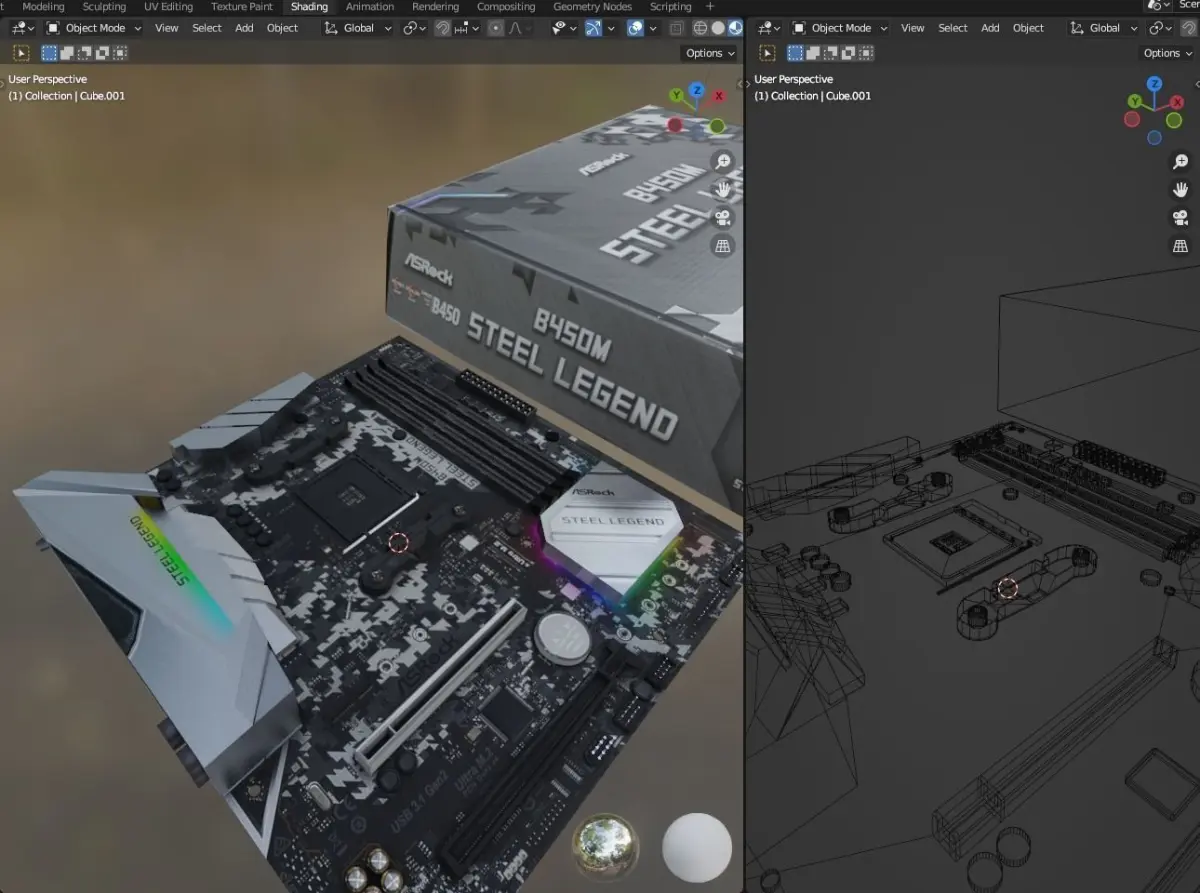Switch to the Animation workspace tab
This screenshot has height=893, width=1200.
[x=370, y=7]
